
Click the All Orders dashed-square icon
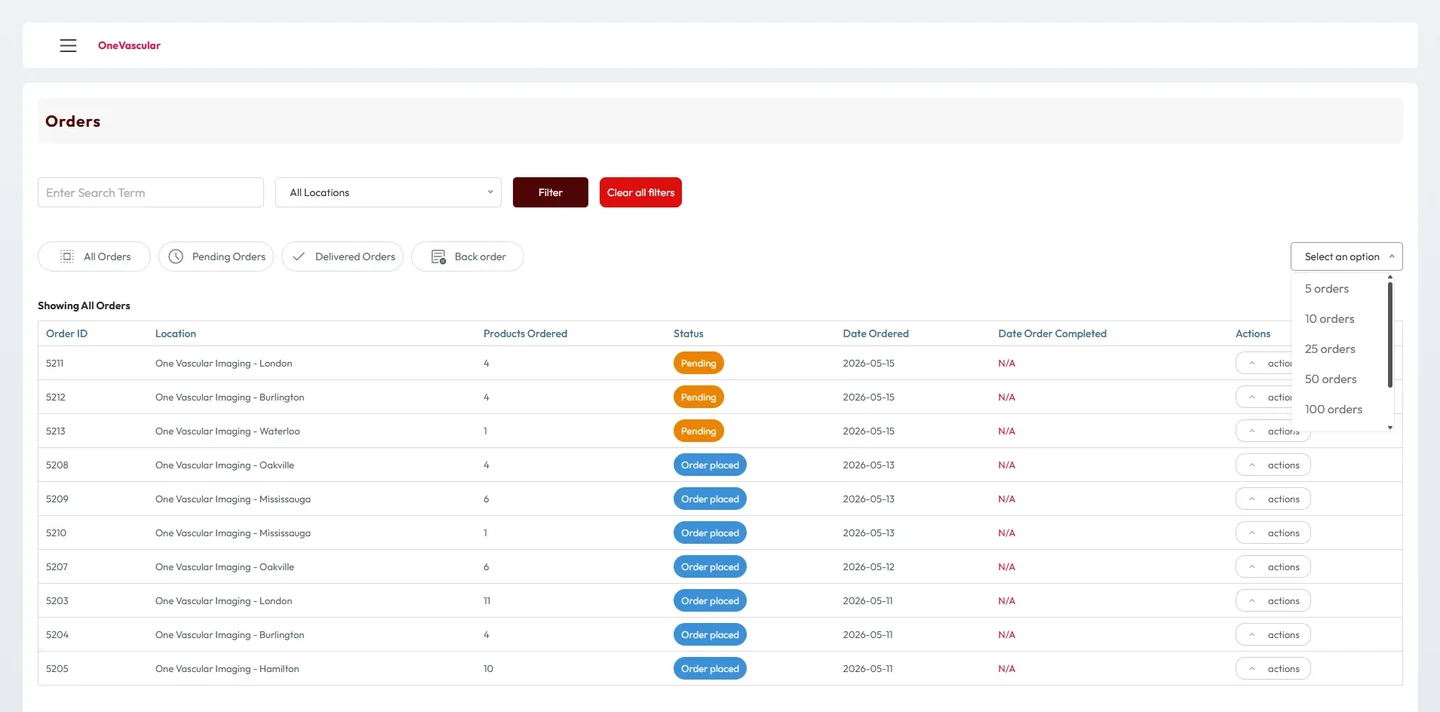pyautogui.click(x=67, y=257)
